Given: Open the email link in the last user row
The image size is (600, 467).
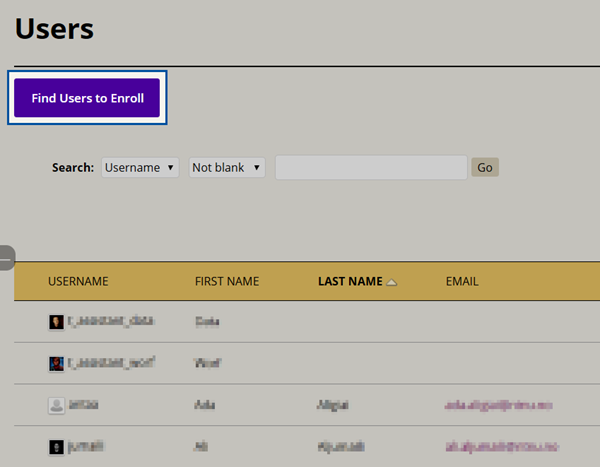Looking at the screenshot, I should [x=502, y=446].
